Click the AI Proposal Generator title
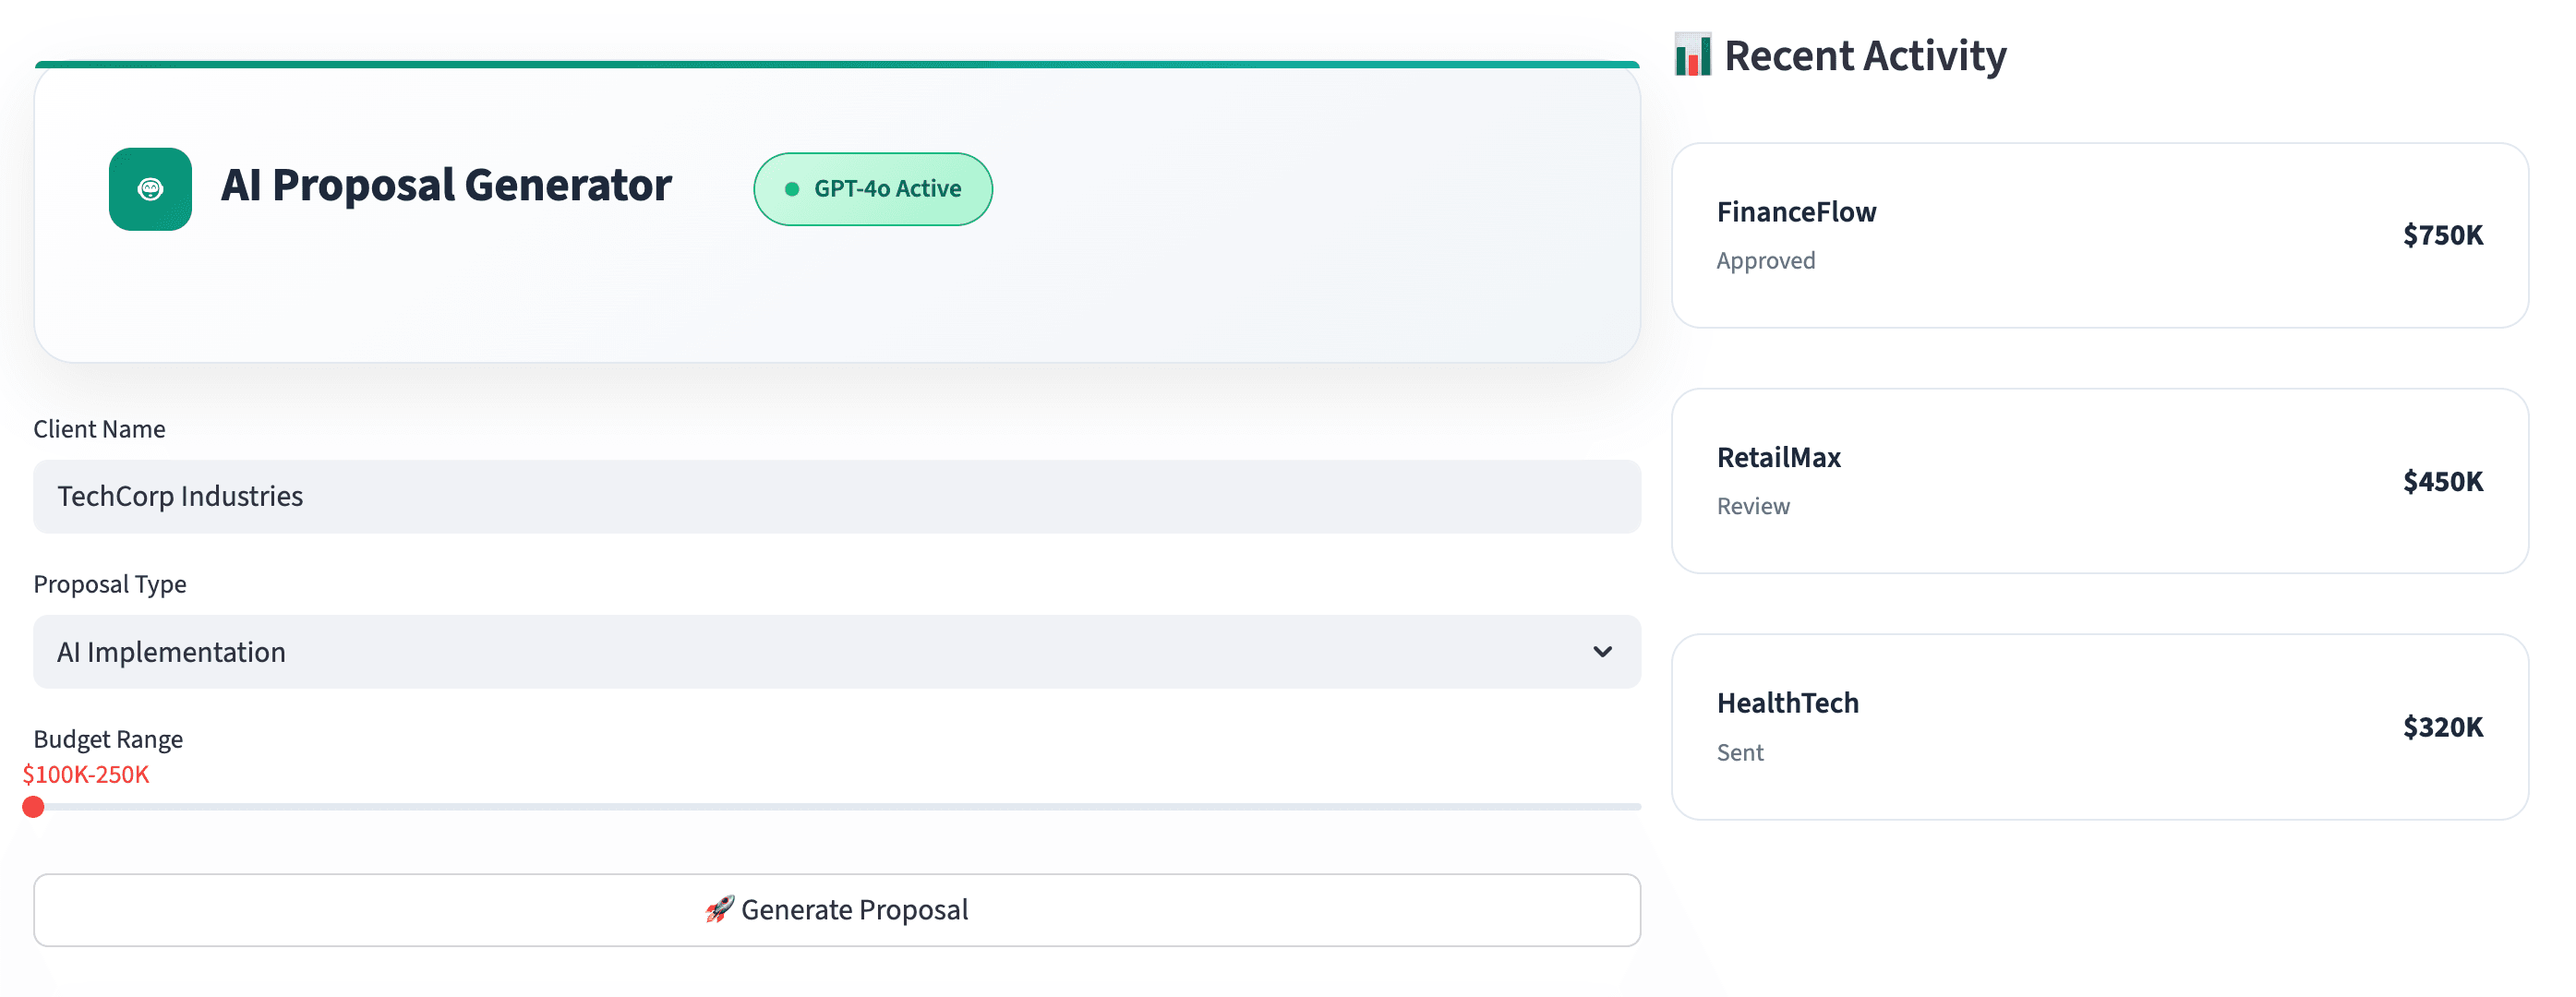The height and width of the screenshot is (997, 2576). 447,186
